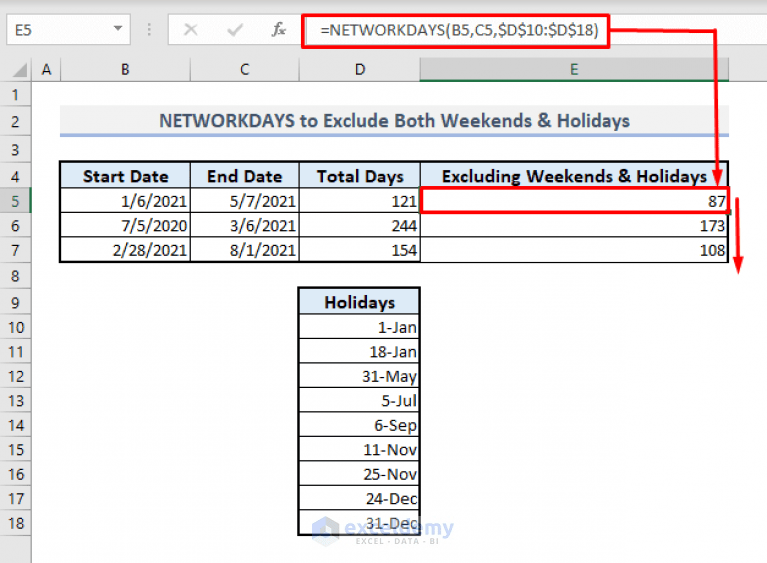
Task: Select row 2 header
Action: click(x=15, y=121)
